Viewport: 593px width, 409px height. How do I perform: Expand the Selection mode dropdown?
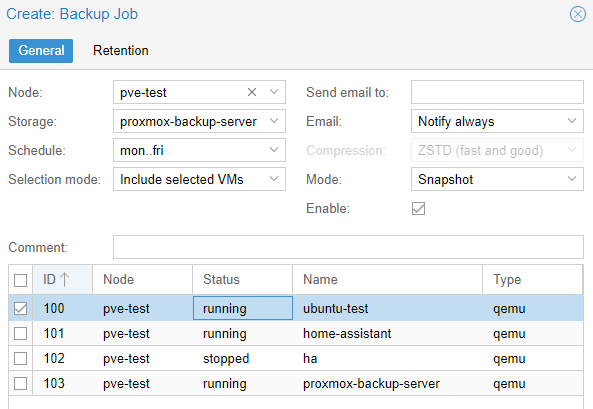pyautogui.click(x=274, y=179)
